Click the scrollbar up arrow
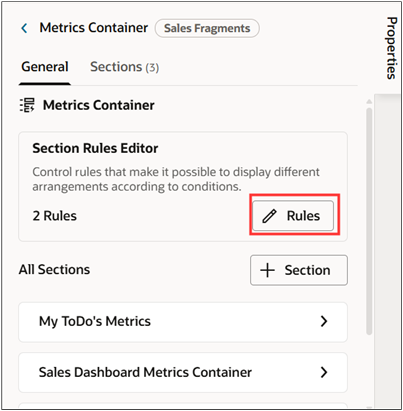 tap(369, 101)
